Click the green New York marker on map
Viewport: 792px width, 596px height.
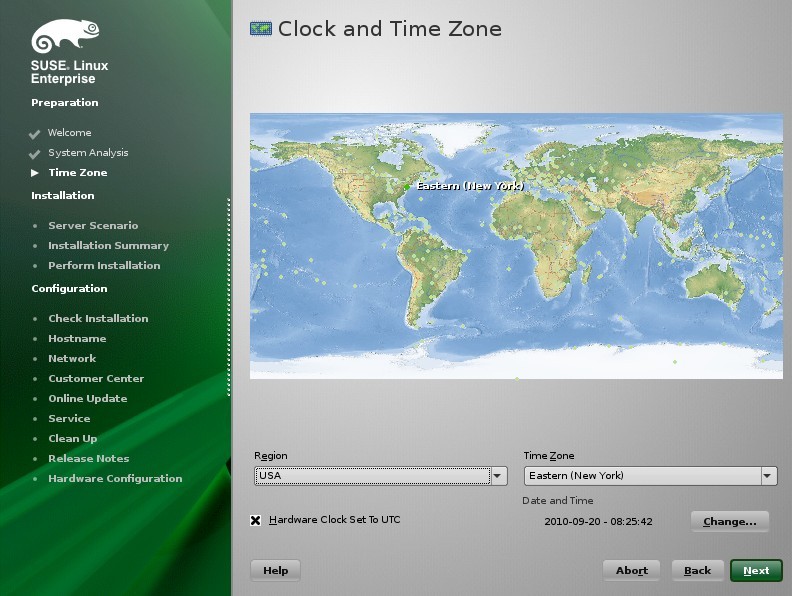click(407, 187)
